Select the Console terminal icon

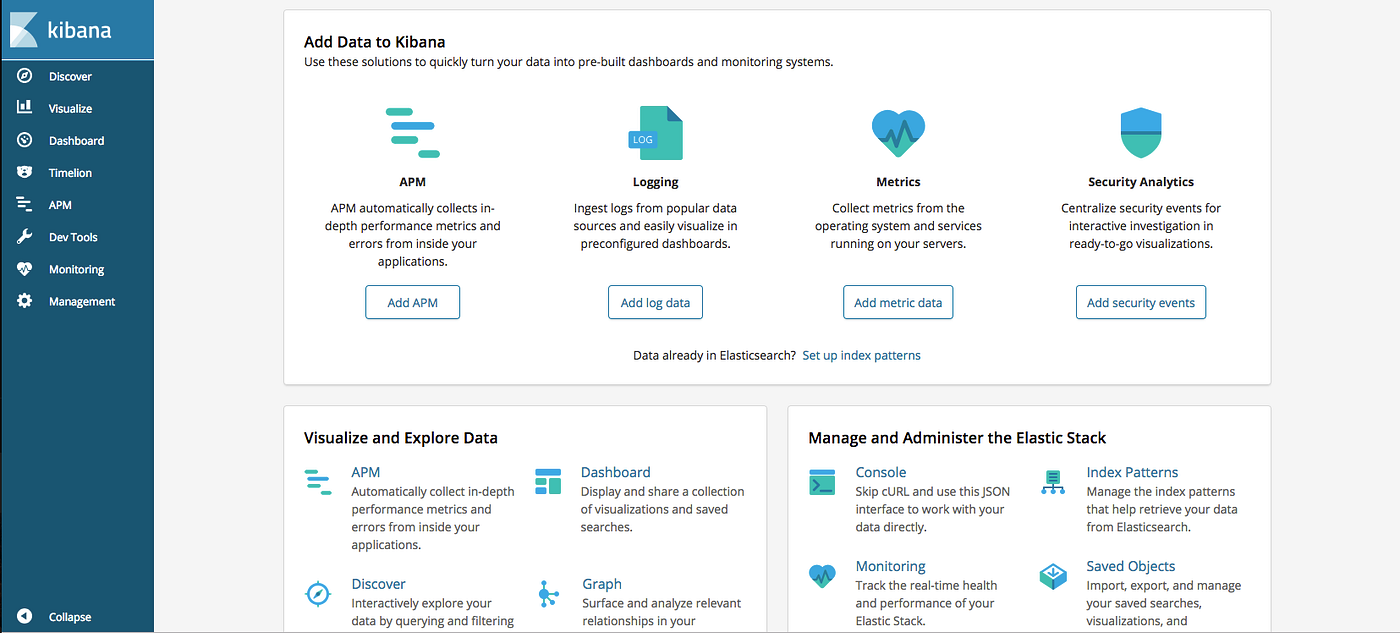click(821, 481)
